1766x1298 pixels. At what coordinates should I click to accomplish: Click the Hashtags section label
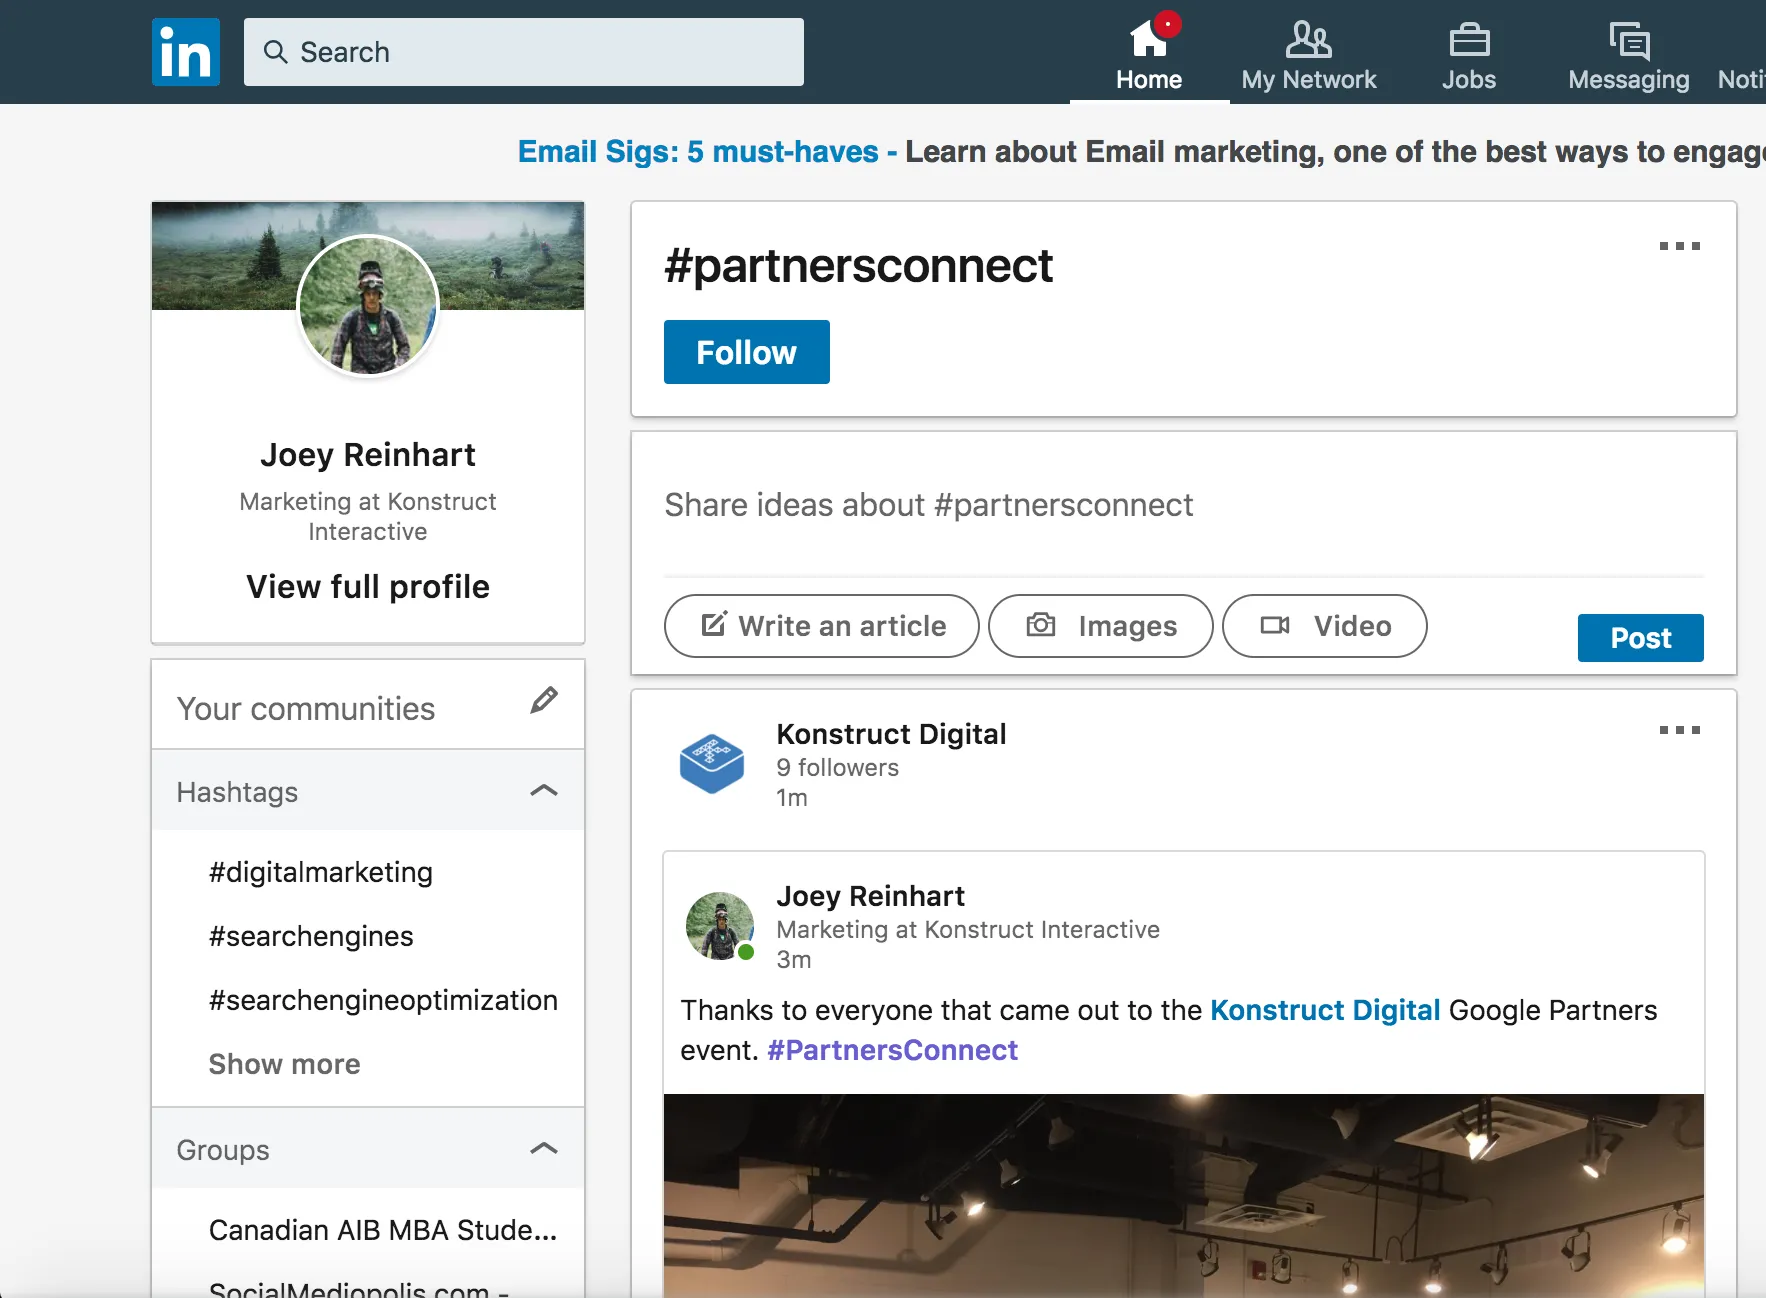click(237, 792)
